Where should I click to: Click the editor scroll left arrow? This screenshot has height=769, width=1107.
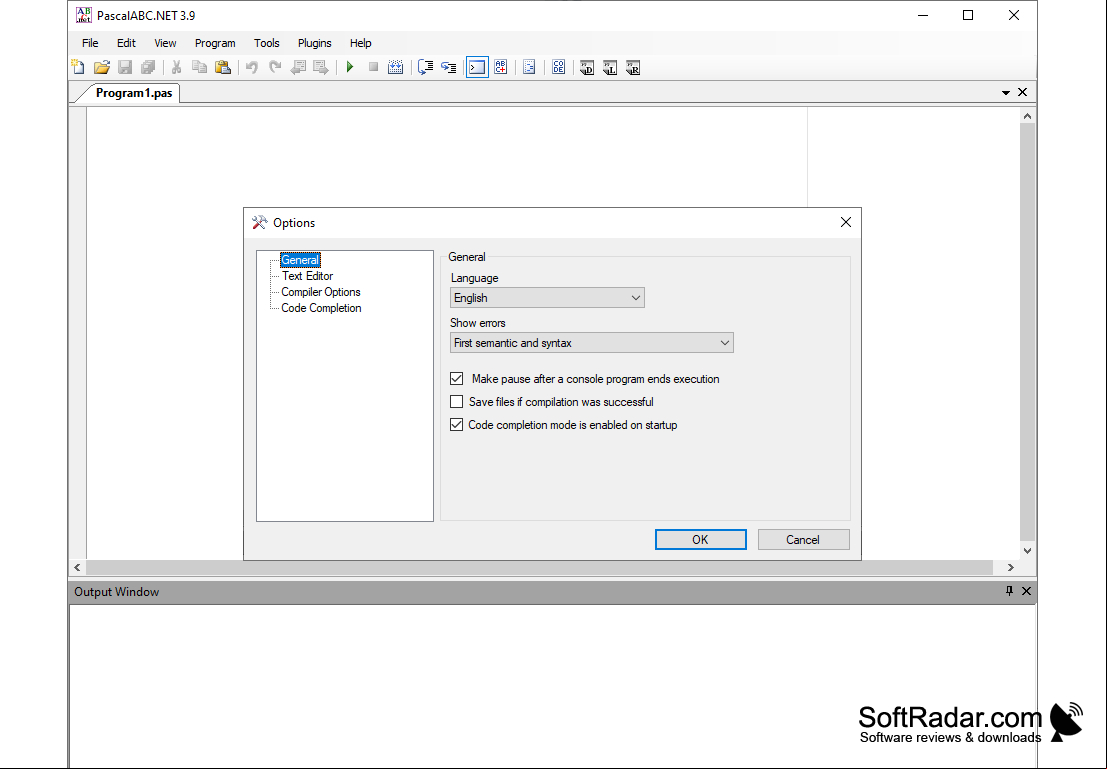coord(78,567)
